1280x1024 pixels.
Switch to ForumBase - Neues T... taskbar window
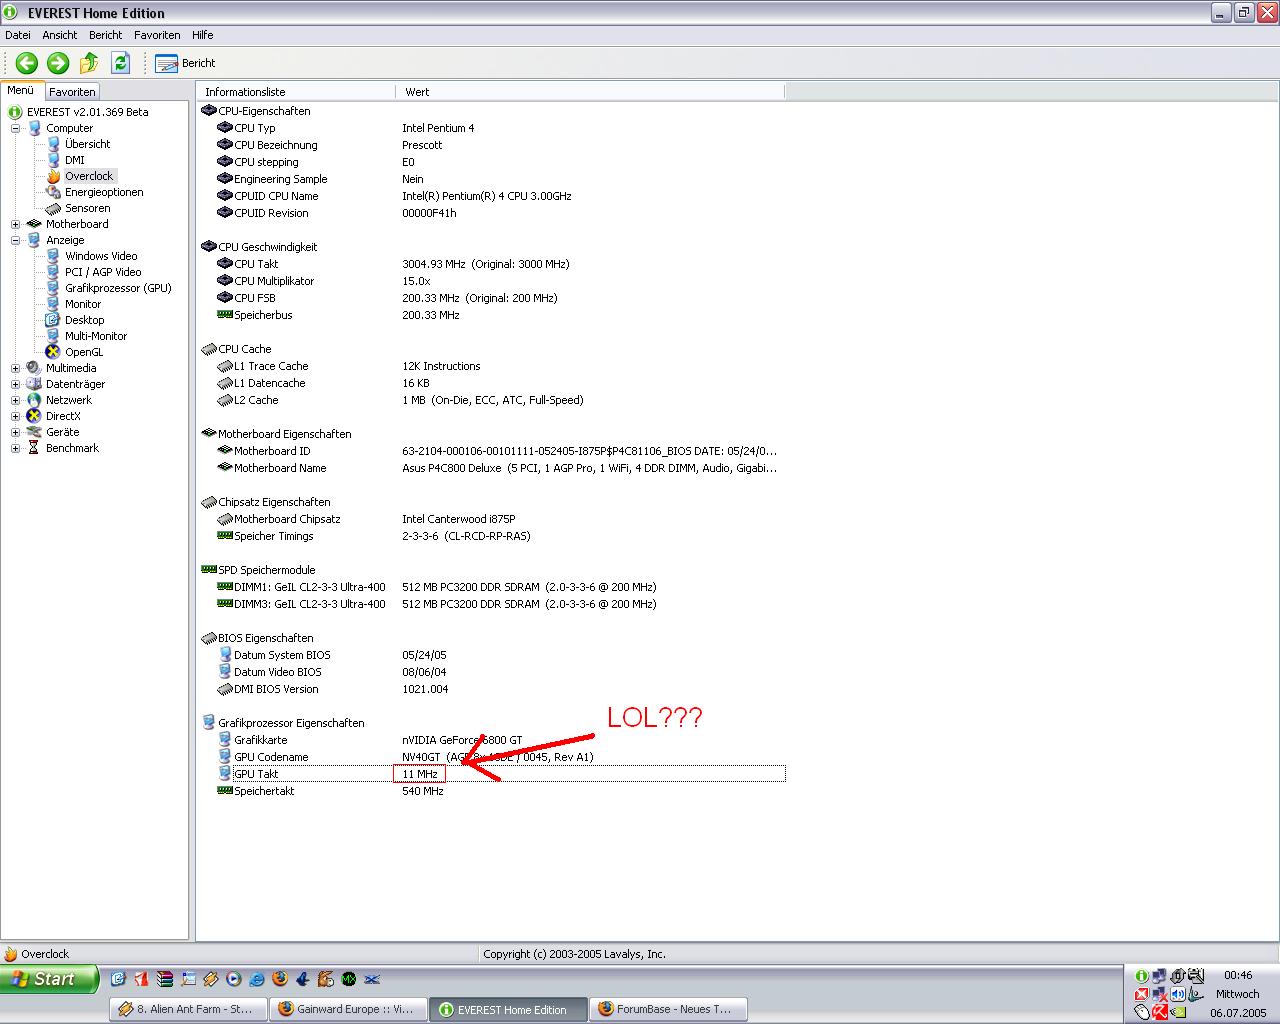tap(668, 1009)
